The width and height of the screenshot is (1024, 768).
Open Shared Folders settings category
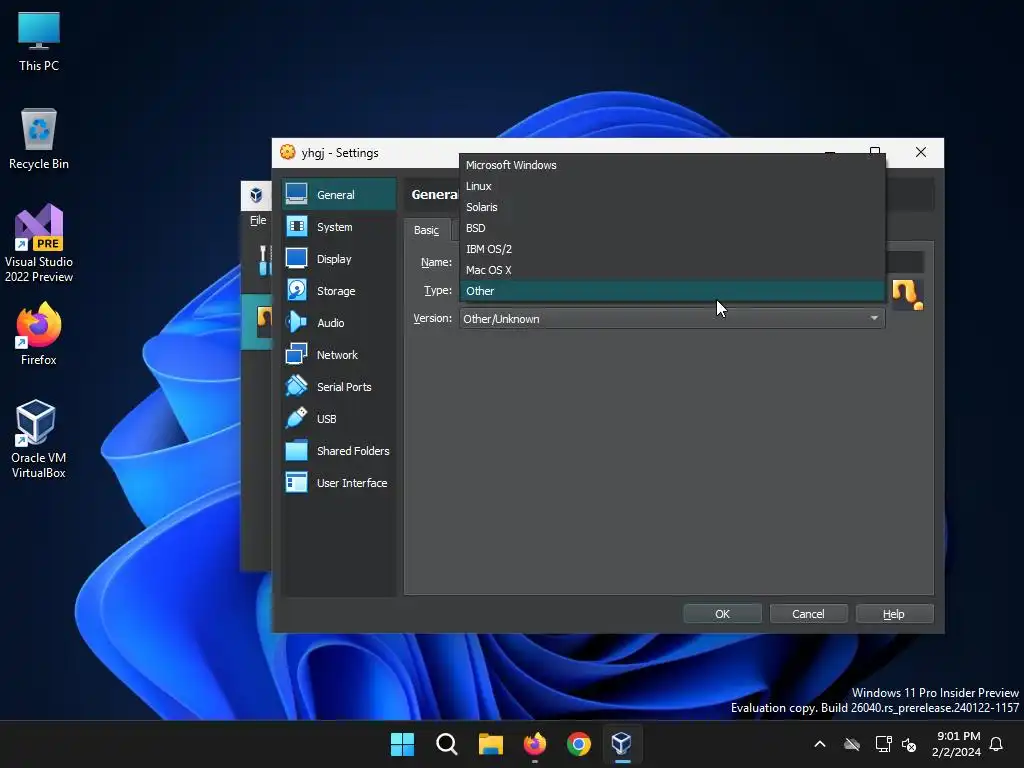coord(339,451)
